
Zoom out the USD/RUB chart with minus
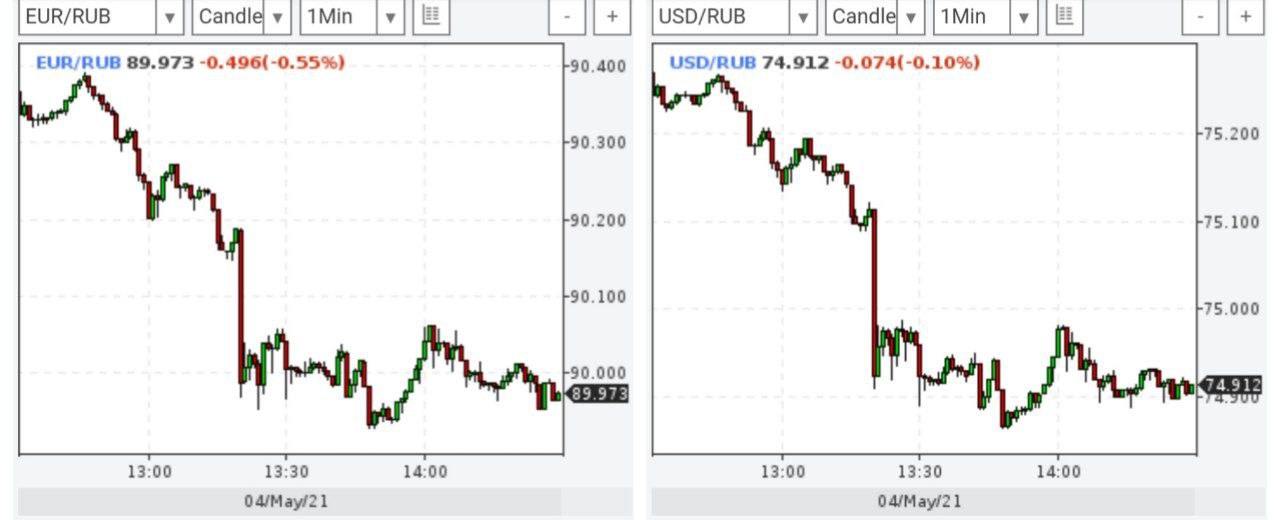[1200, 17]
